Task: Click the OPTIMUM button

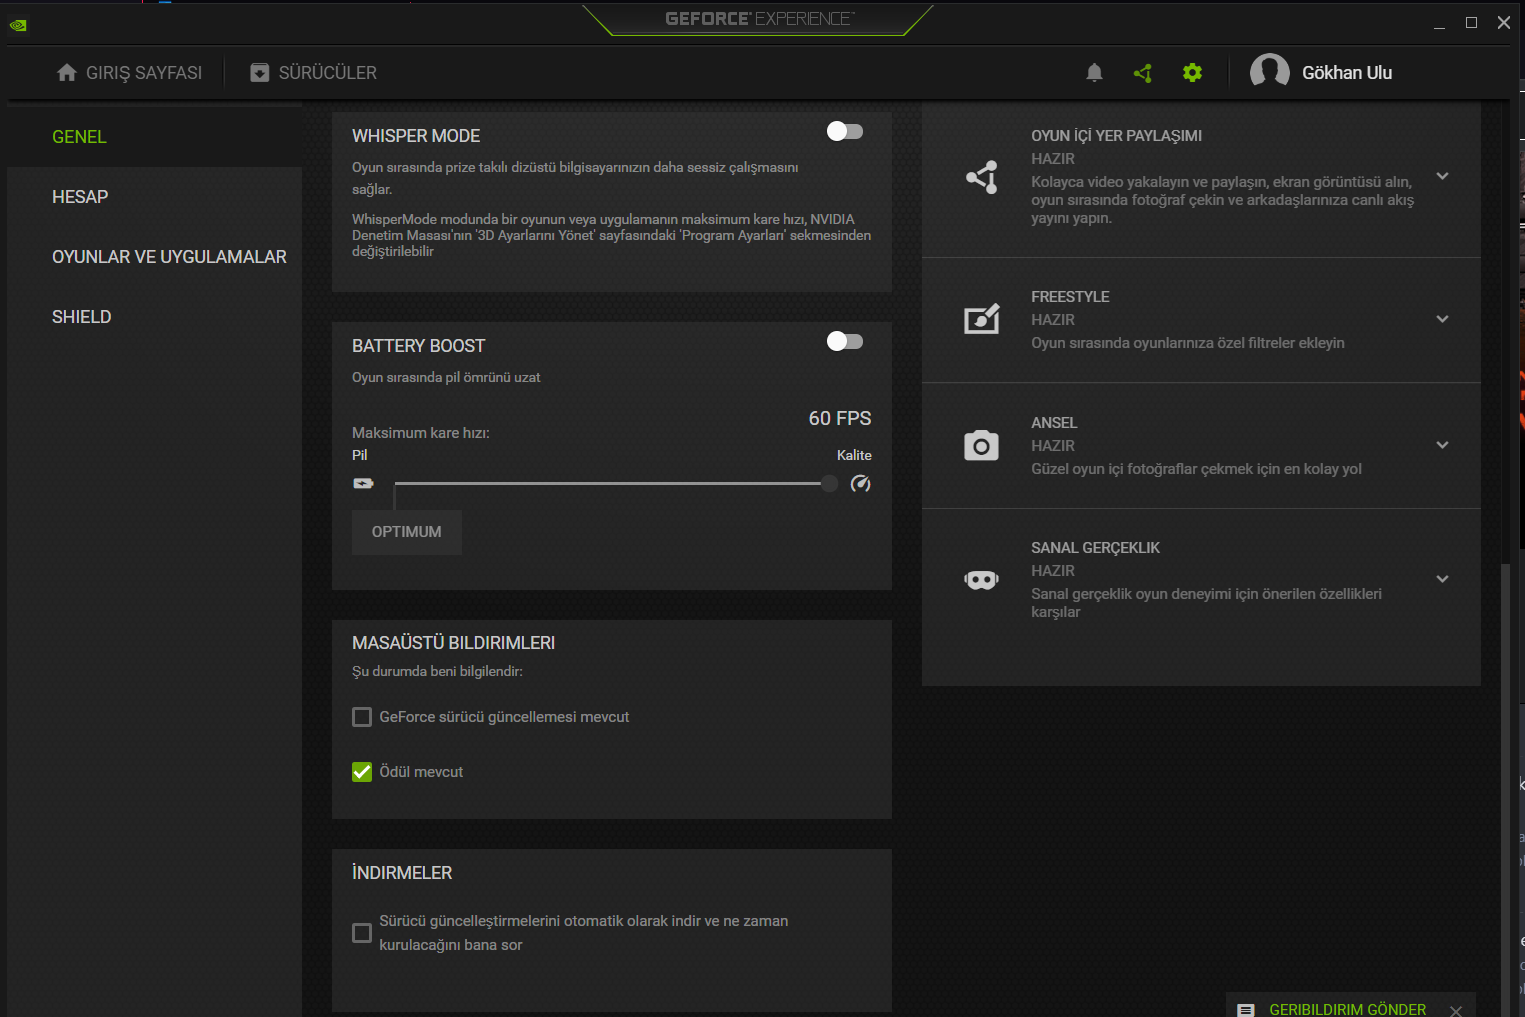Action: [407, 532]
